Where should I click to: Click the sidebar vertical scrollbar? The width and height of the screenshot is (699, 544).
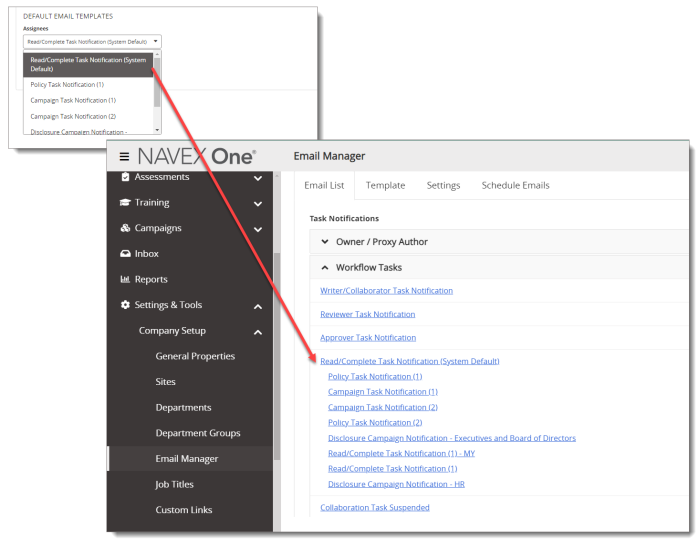pyautogui.click(x=277, y=357)
